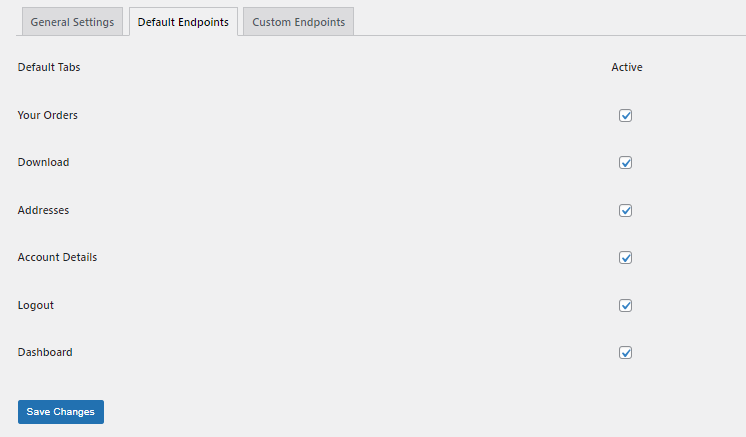Disable the Download tab checkbox
The width and height of the screenshot is (746, 437).
click(x=626, y=163)
